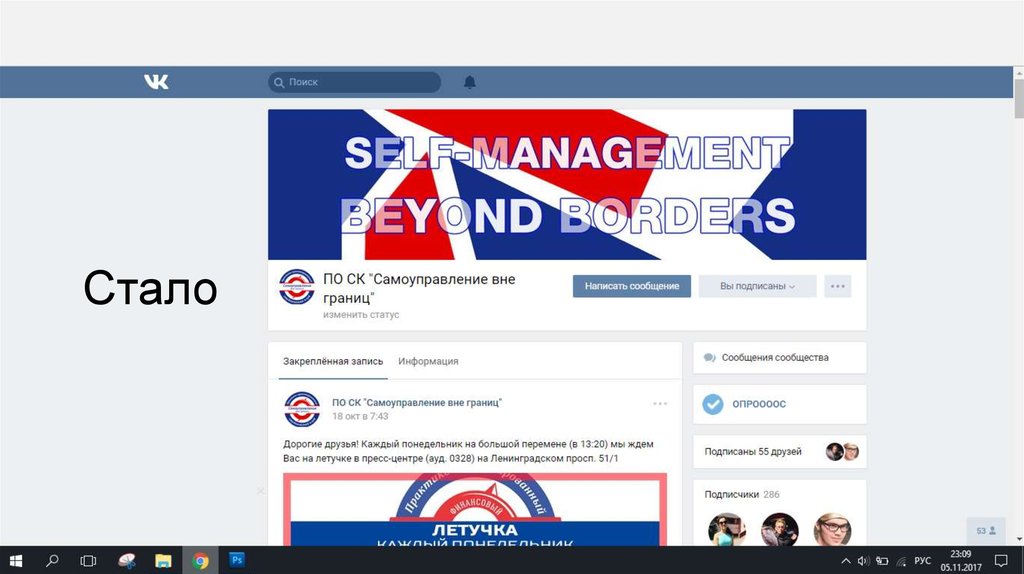Open File Explorer from taskbar
The width and height of the screenshot is (1024, 574).
tap(163, 560)
